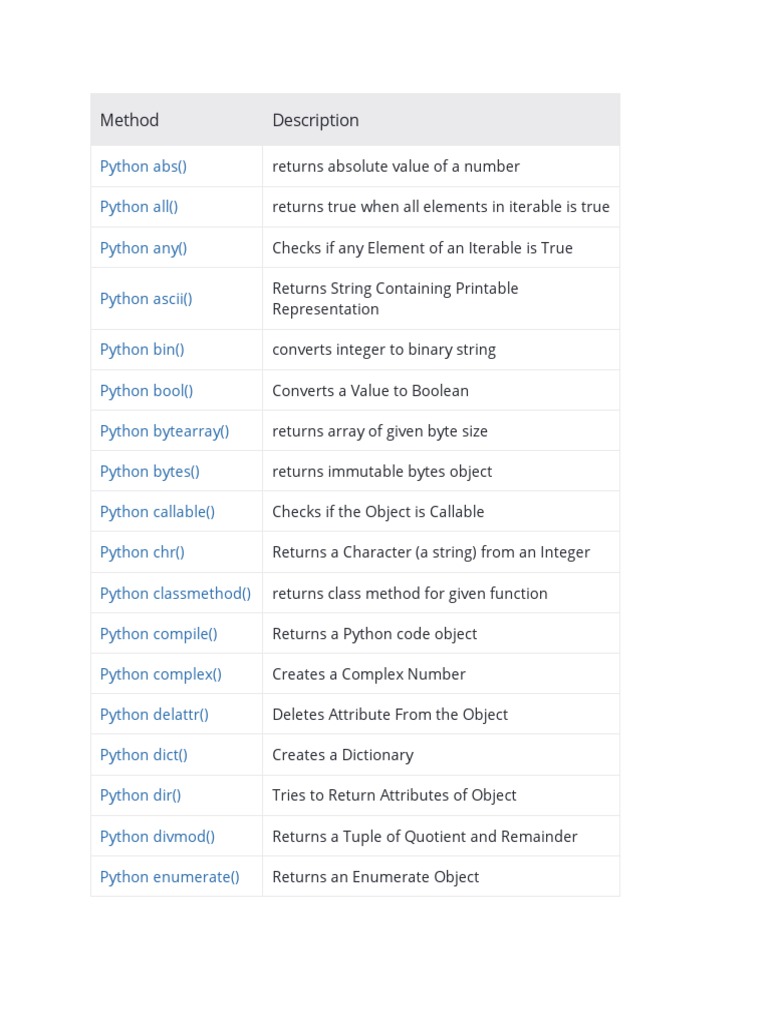Image resolution: width=768 pixels, height=1024 pixels.
Task: Select the Python dir() link
Action: point(140,795)
